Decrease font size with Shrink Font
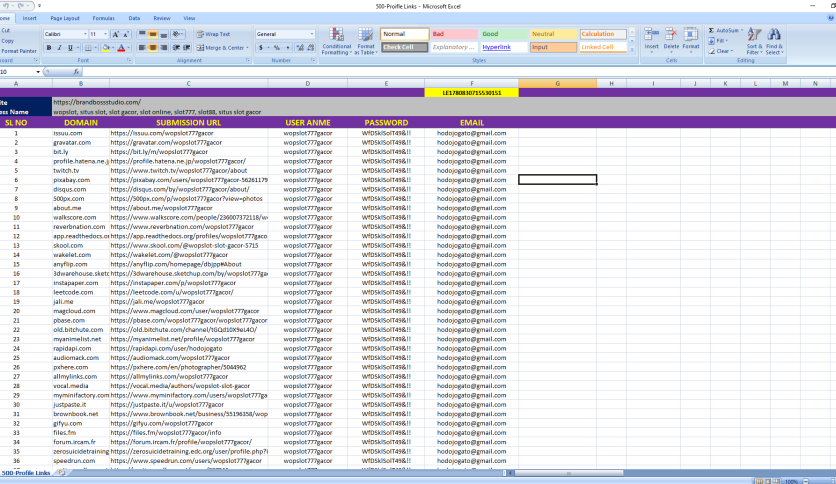 pos(126,34)
